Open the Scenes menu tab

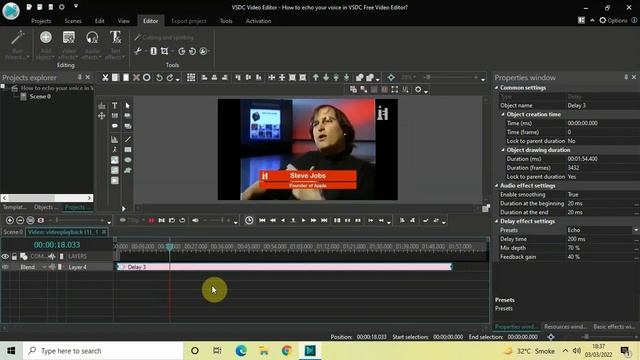click(x=73, y=21)
